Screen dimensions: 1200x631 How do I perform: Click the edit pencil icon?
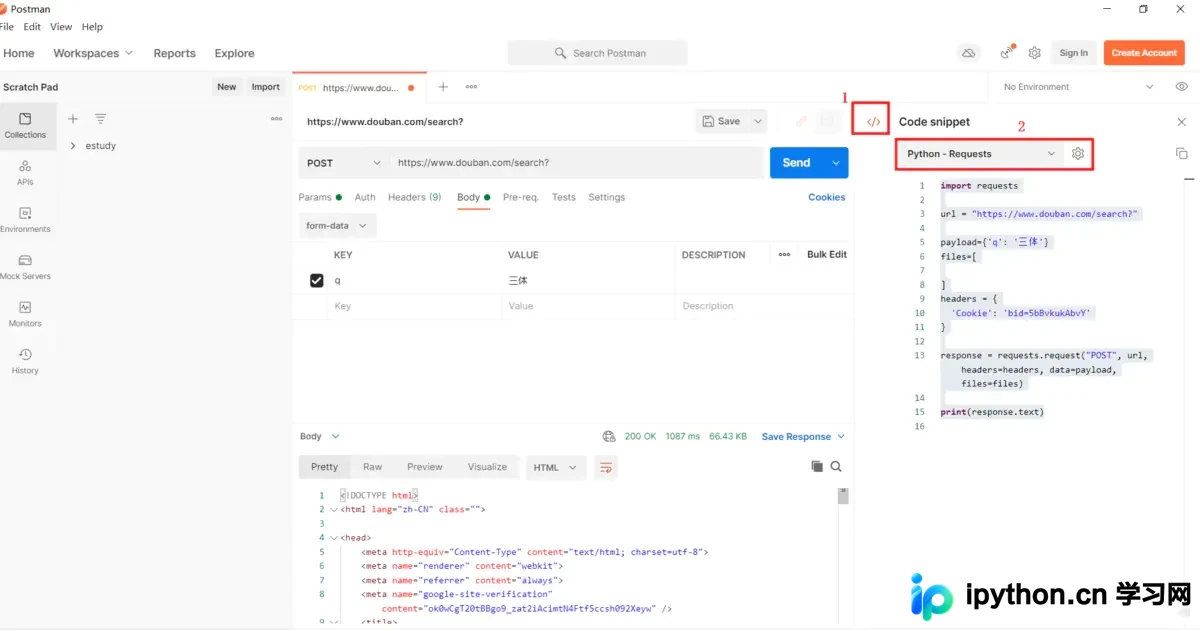point(801,121)
